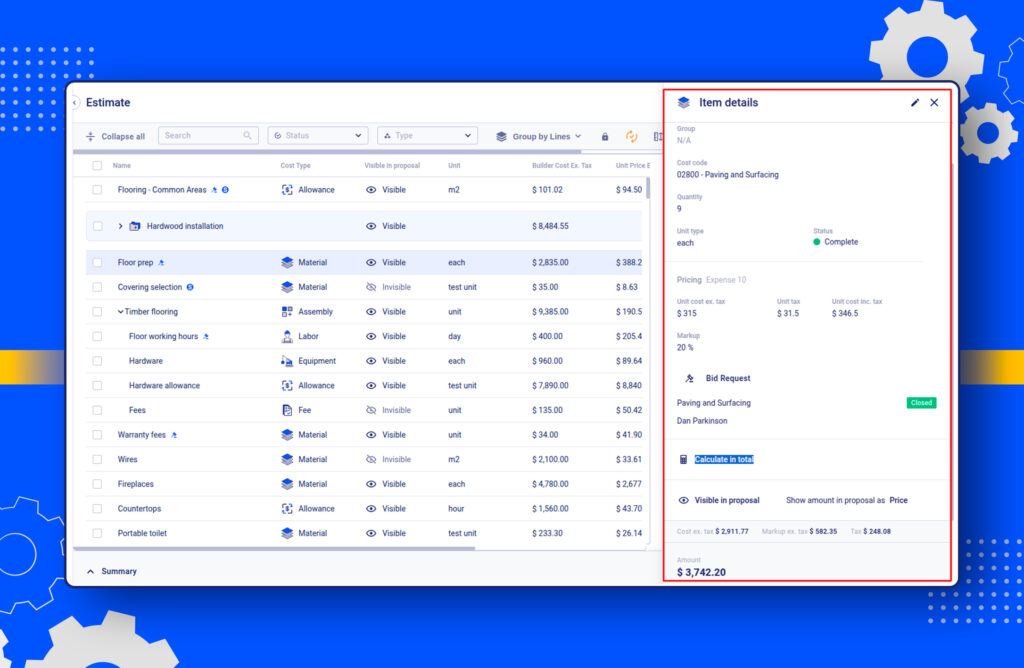
Task: Check the Floor prep row checkbox
Action: (x=97, y=262)
